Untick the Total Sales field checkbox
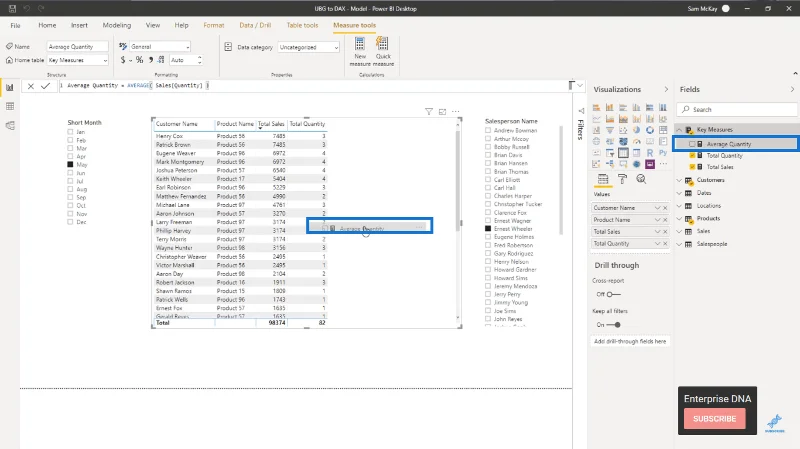800x449 pixels. tap(692, 167)
